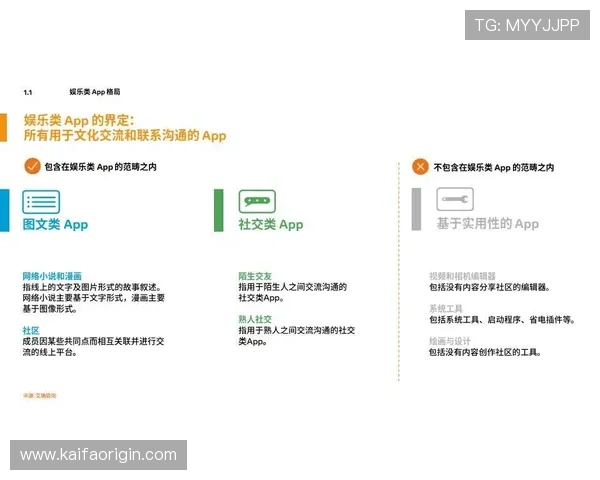Click the orange checkmark circle icon
This screenshot has width=600, height=480.
[32, 167]
